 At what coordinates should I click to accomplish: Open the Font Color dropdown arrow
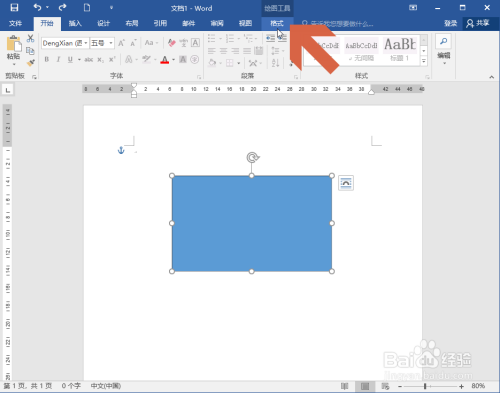(174, 60)
